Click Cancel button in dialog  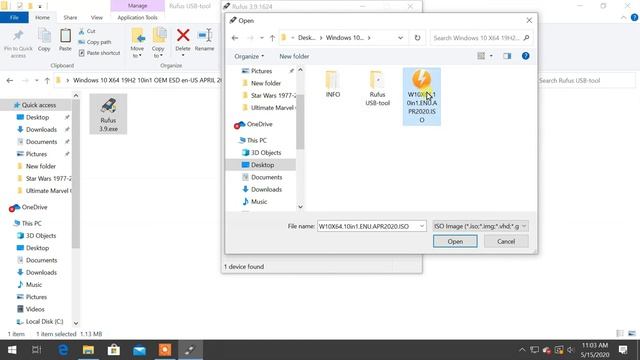pos(506,242)
